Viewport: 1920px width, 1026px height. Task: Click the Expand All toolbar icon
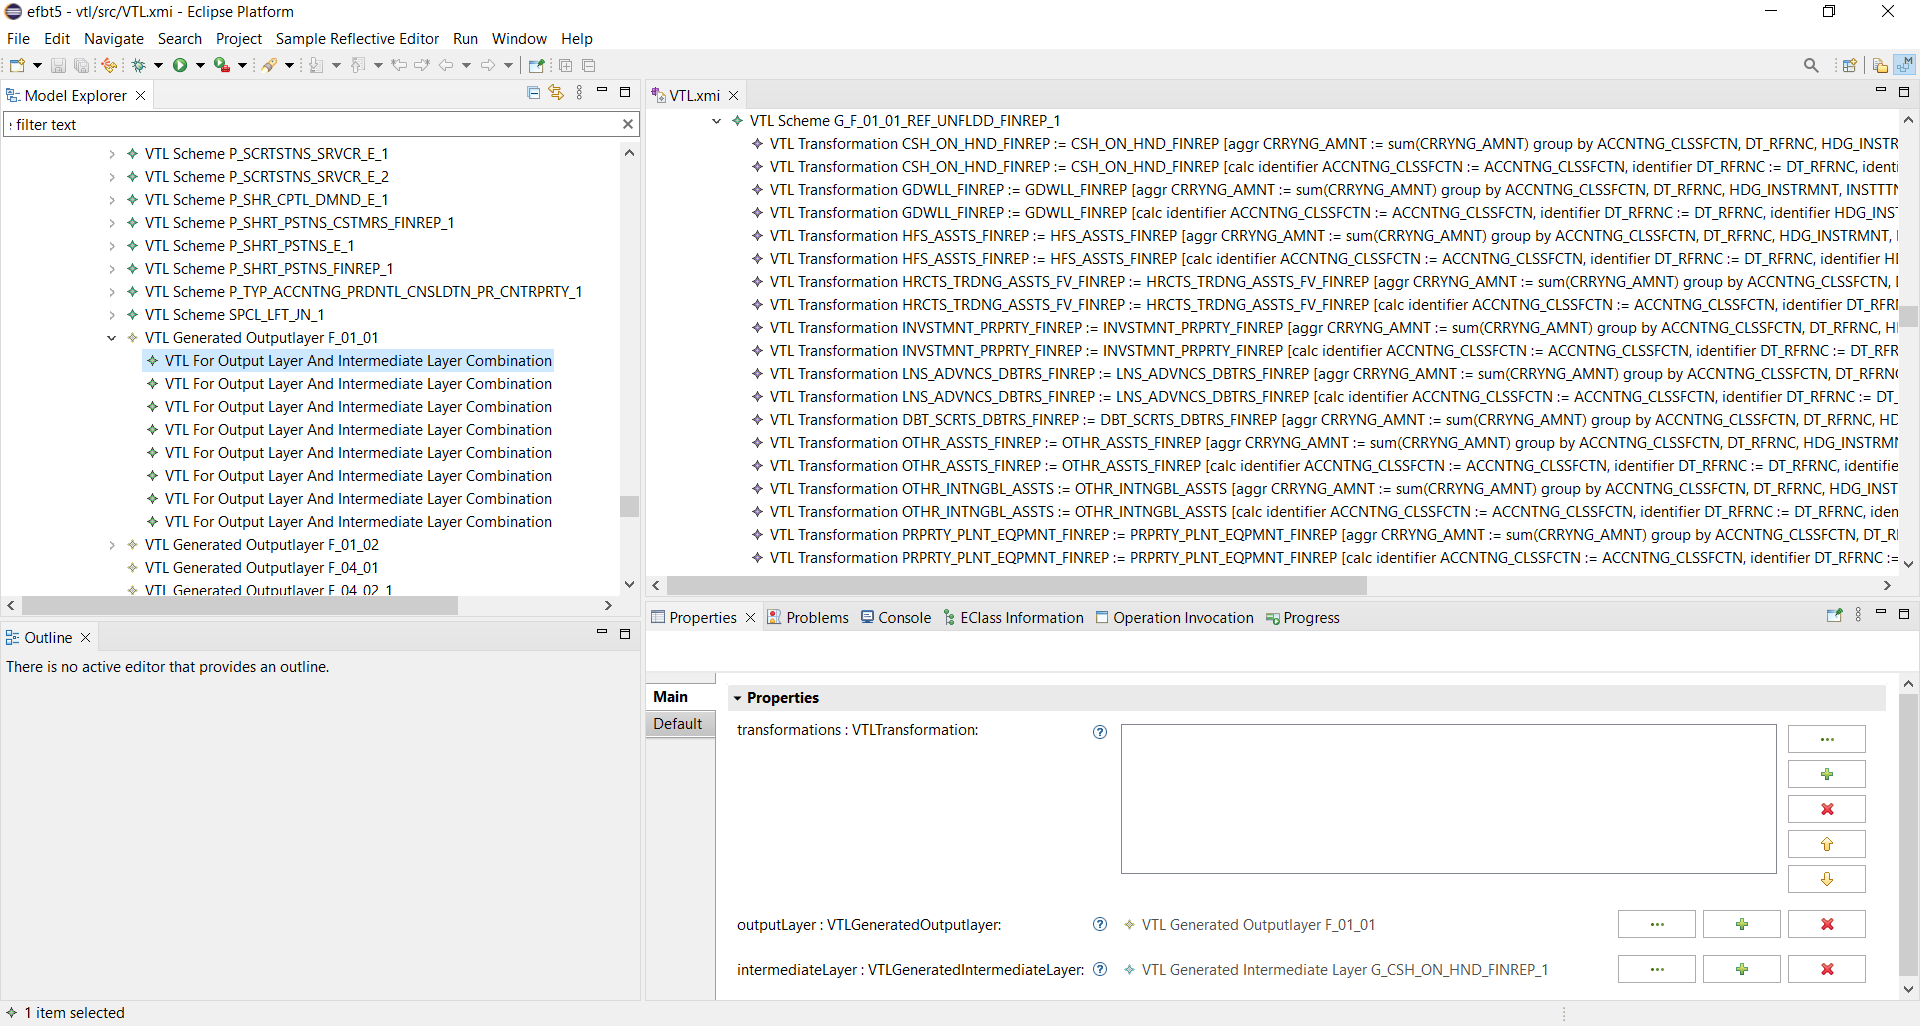tap(565, 65)
